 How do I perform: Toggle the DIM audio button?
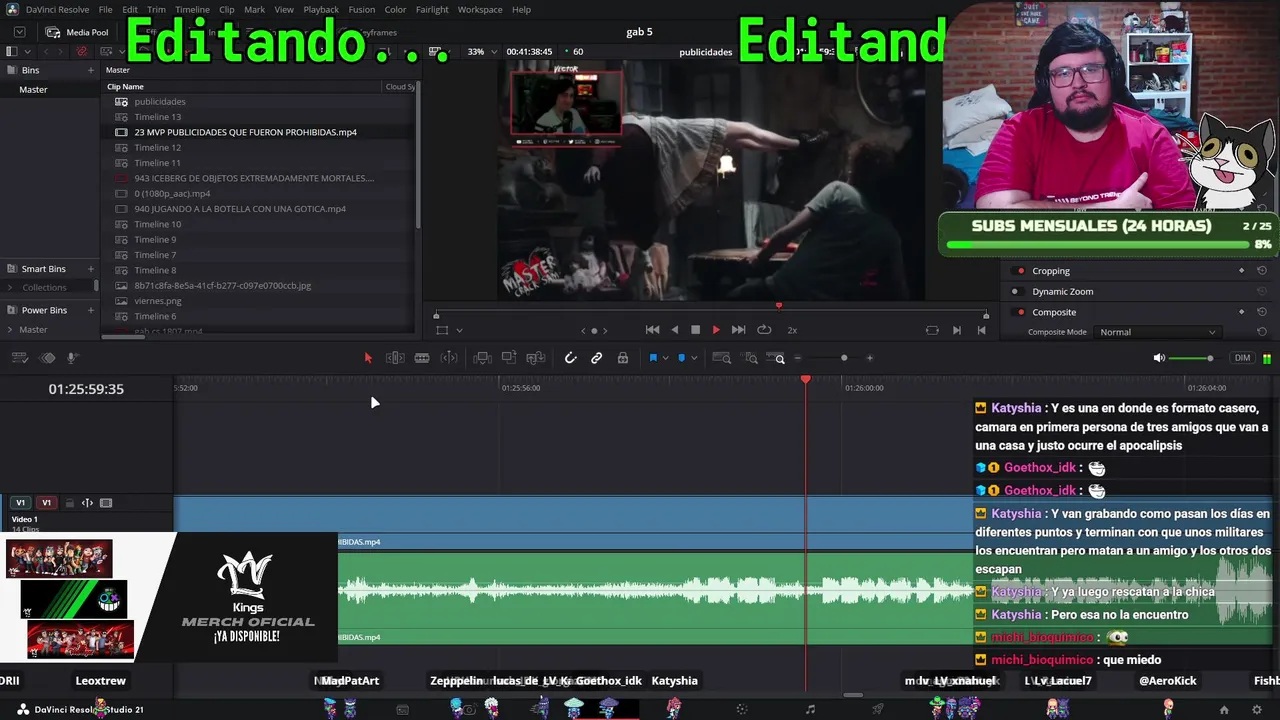pos(1243,358)
